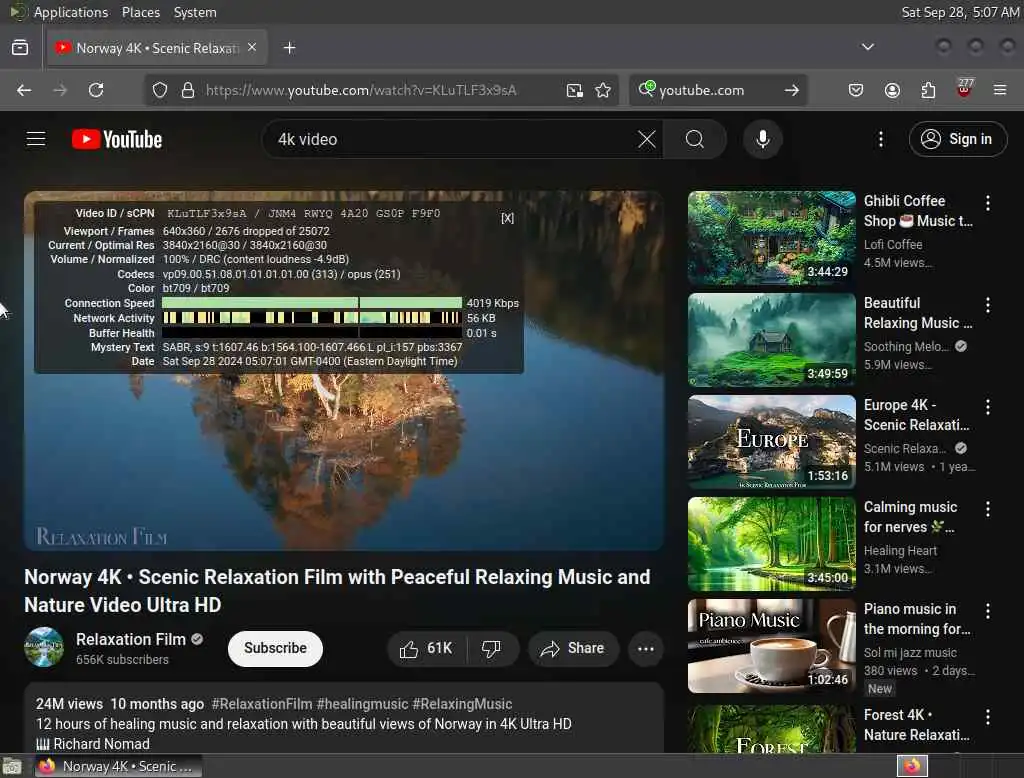Go back with browser back arrow
The image size is (1024, 778).
point(24,90)
